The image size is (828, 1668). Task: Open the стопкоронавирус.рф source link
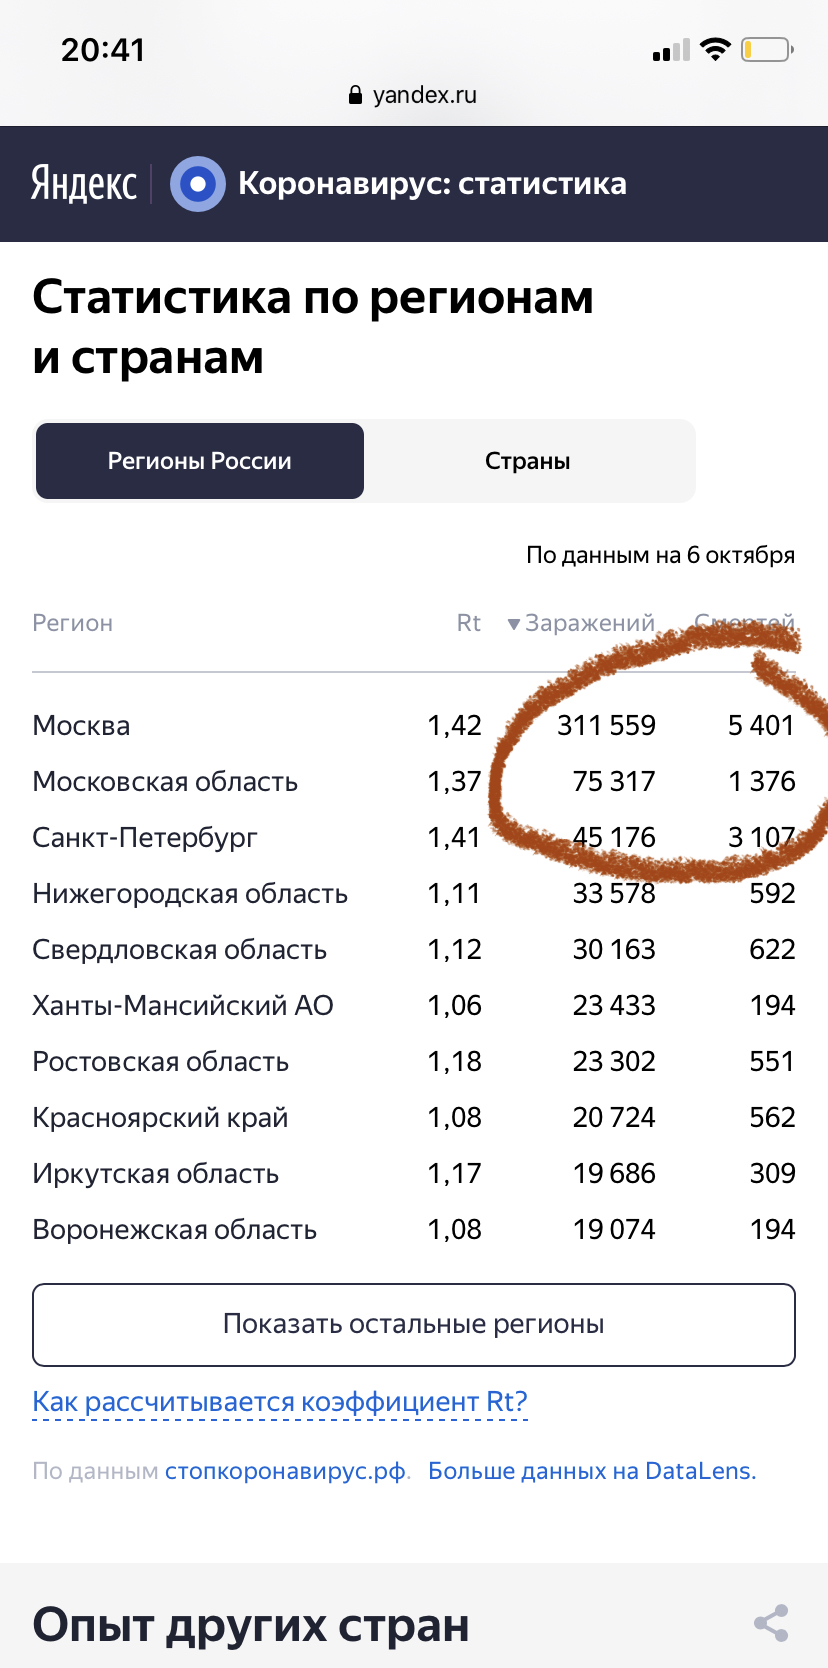(286, 1471)
